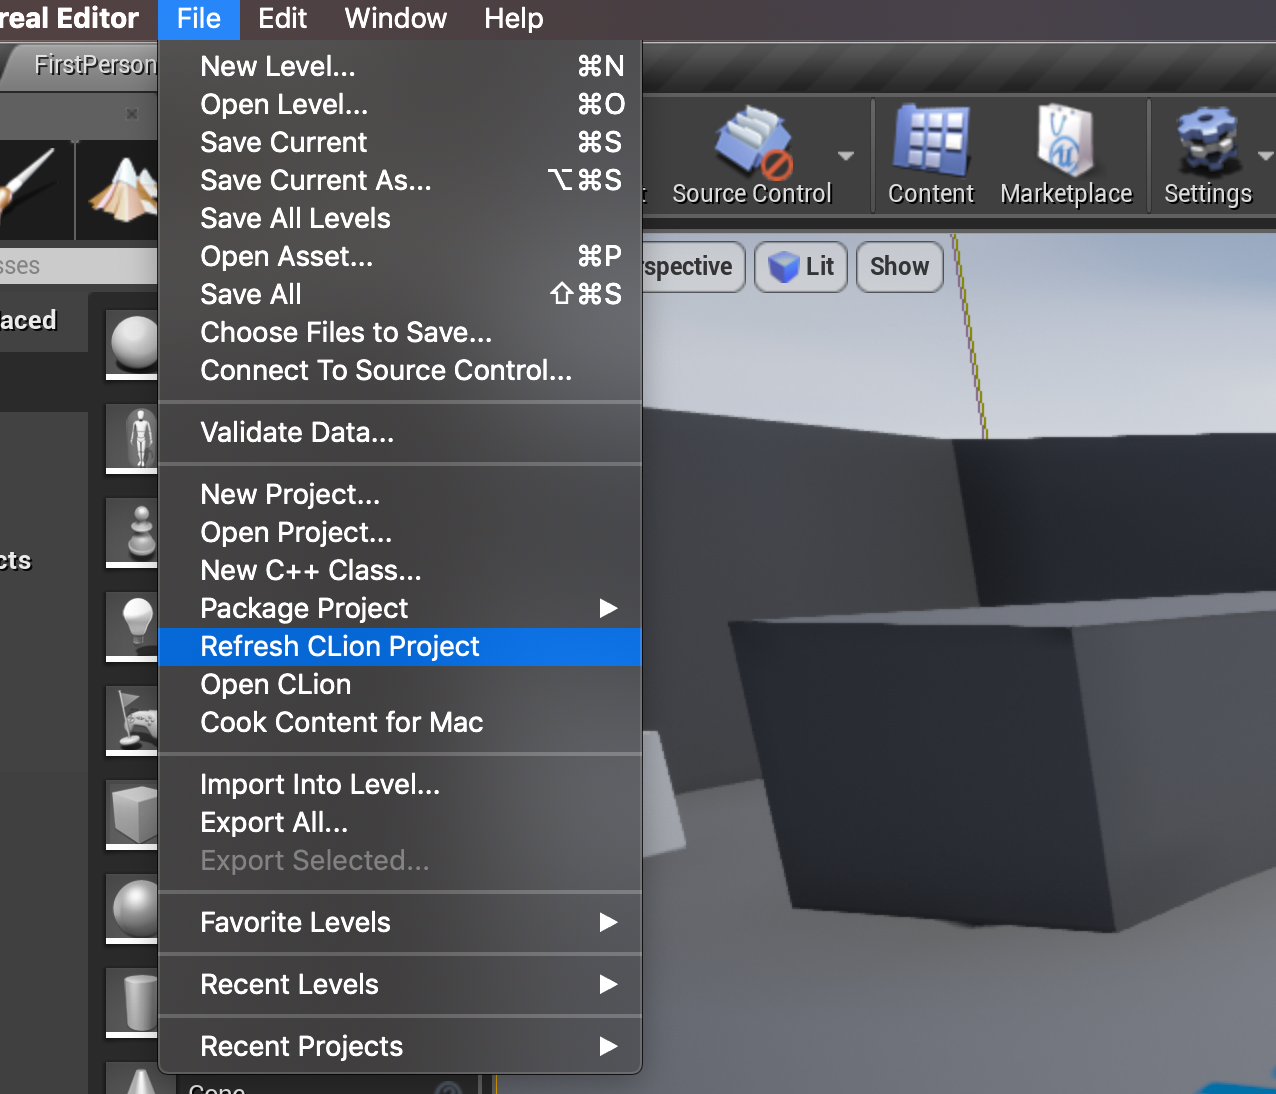This screenshot has width=1276, height=1094.
Task: Select the Landscape mode mountain icon
Action: (120, 189)
